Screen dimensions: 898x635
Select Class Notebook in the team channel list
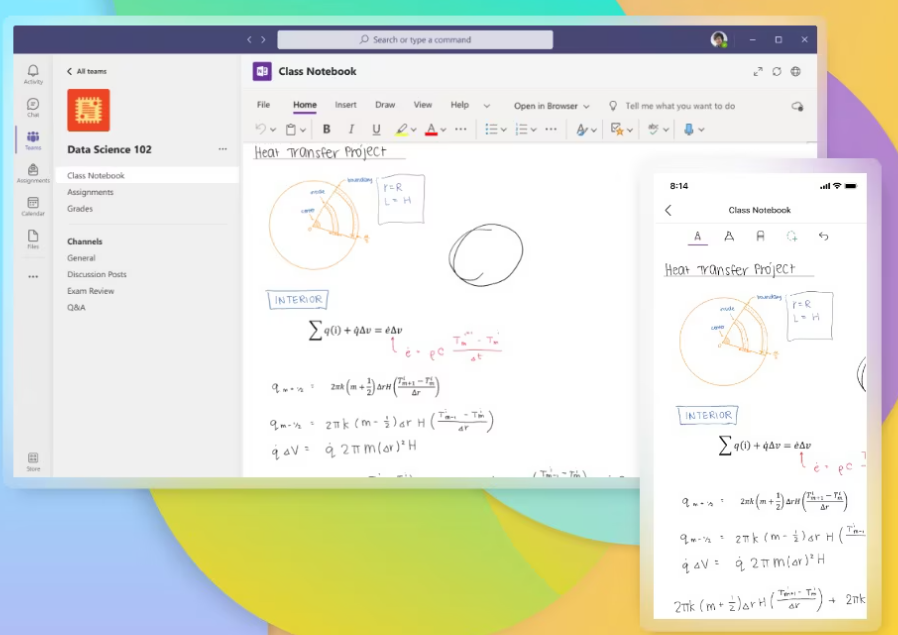click(x=147, y=175)
